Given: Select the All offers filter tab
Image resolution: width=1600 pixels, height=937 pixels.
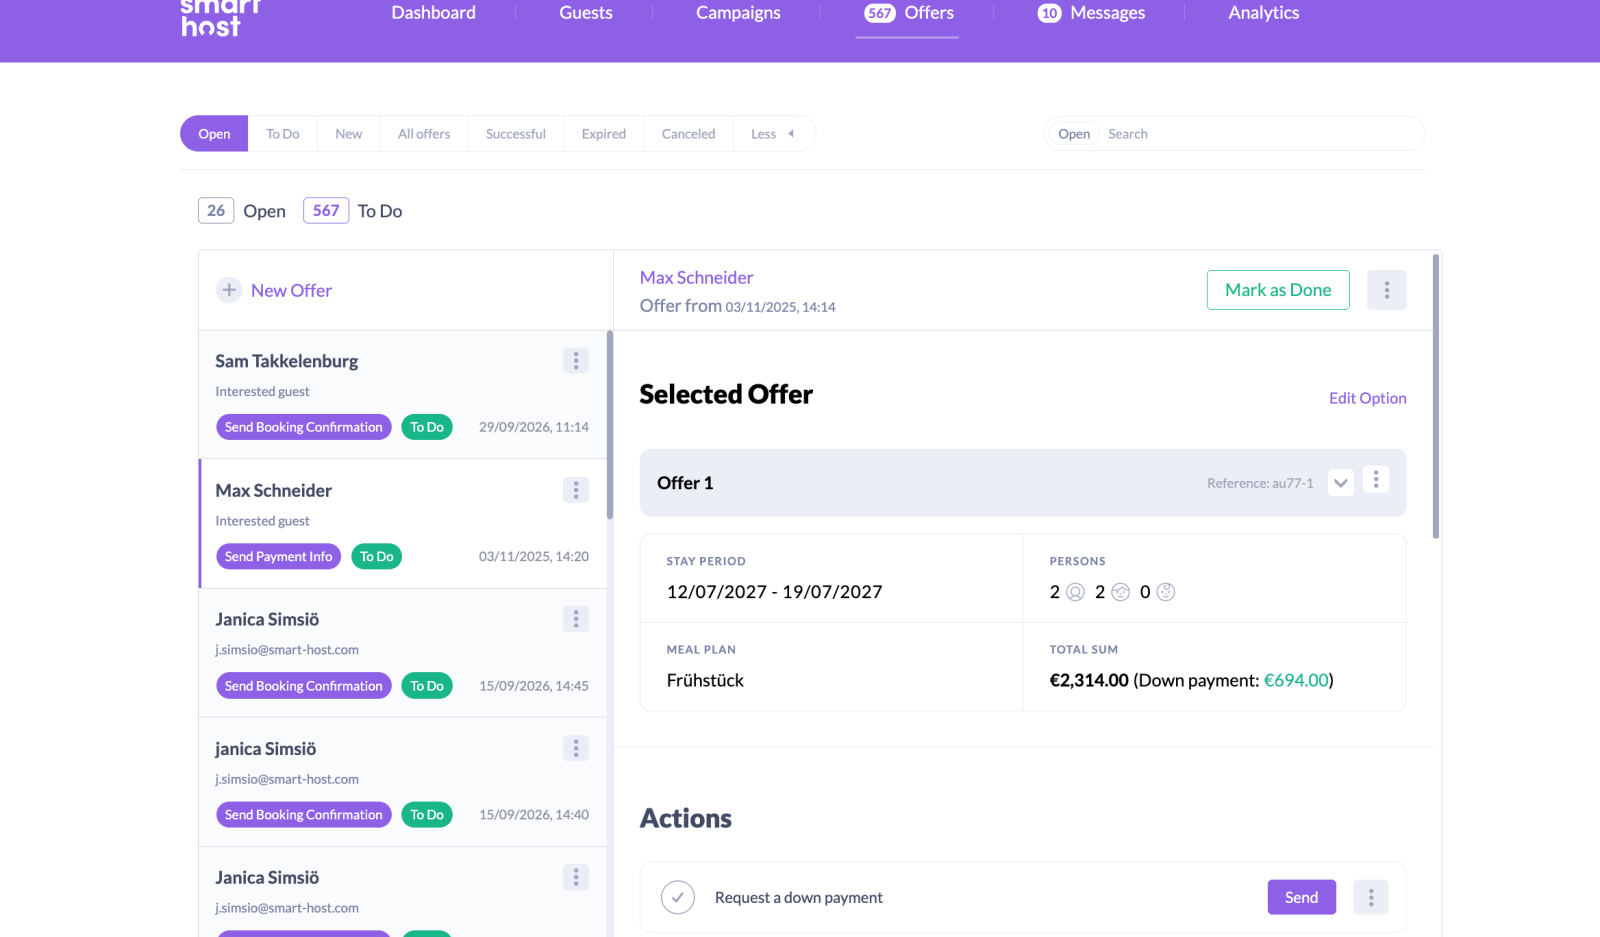Looking at the screenshot, I should click(424, 134).
